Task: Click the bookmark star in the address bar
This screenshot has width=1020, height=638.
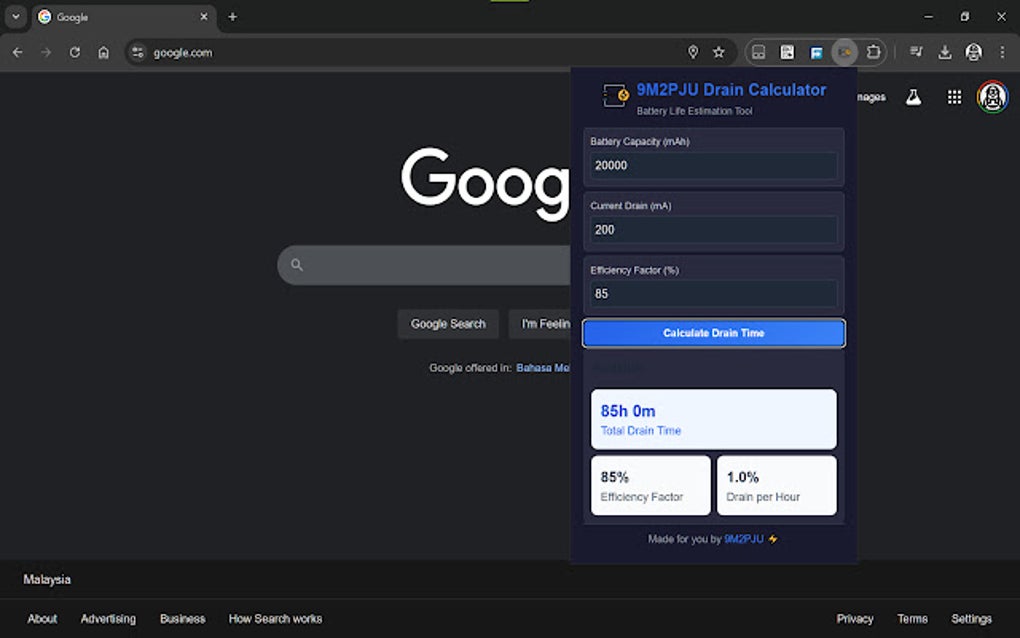Action: coord(718,51)
